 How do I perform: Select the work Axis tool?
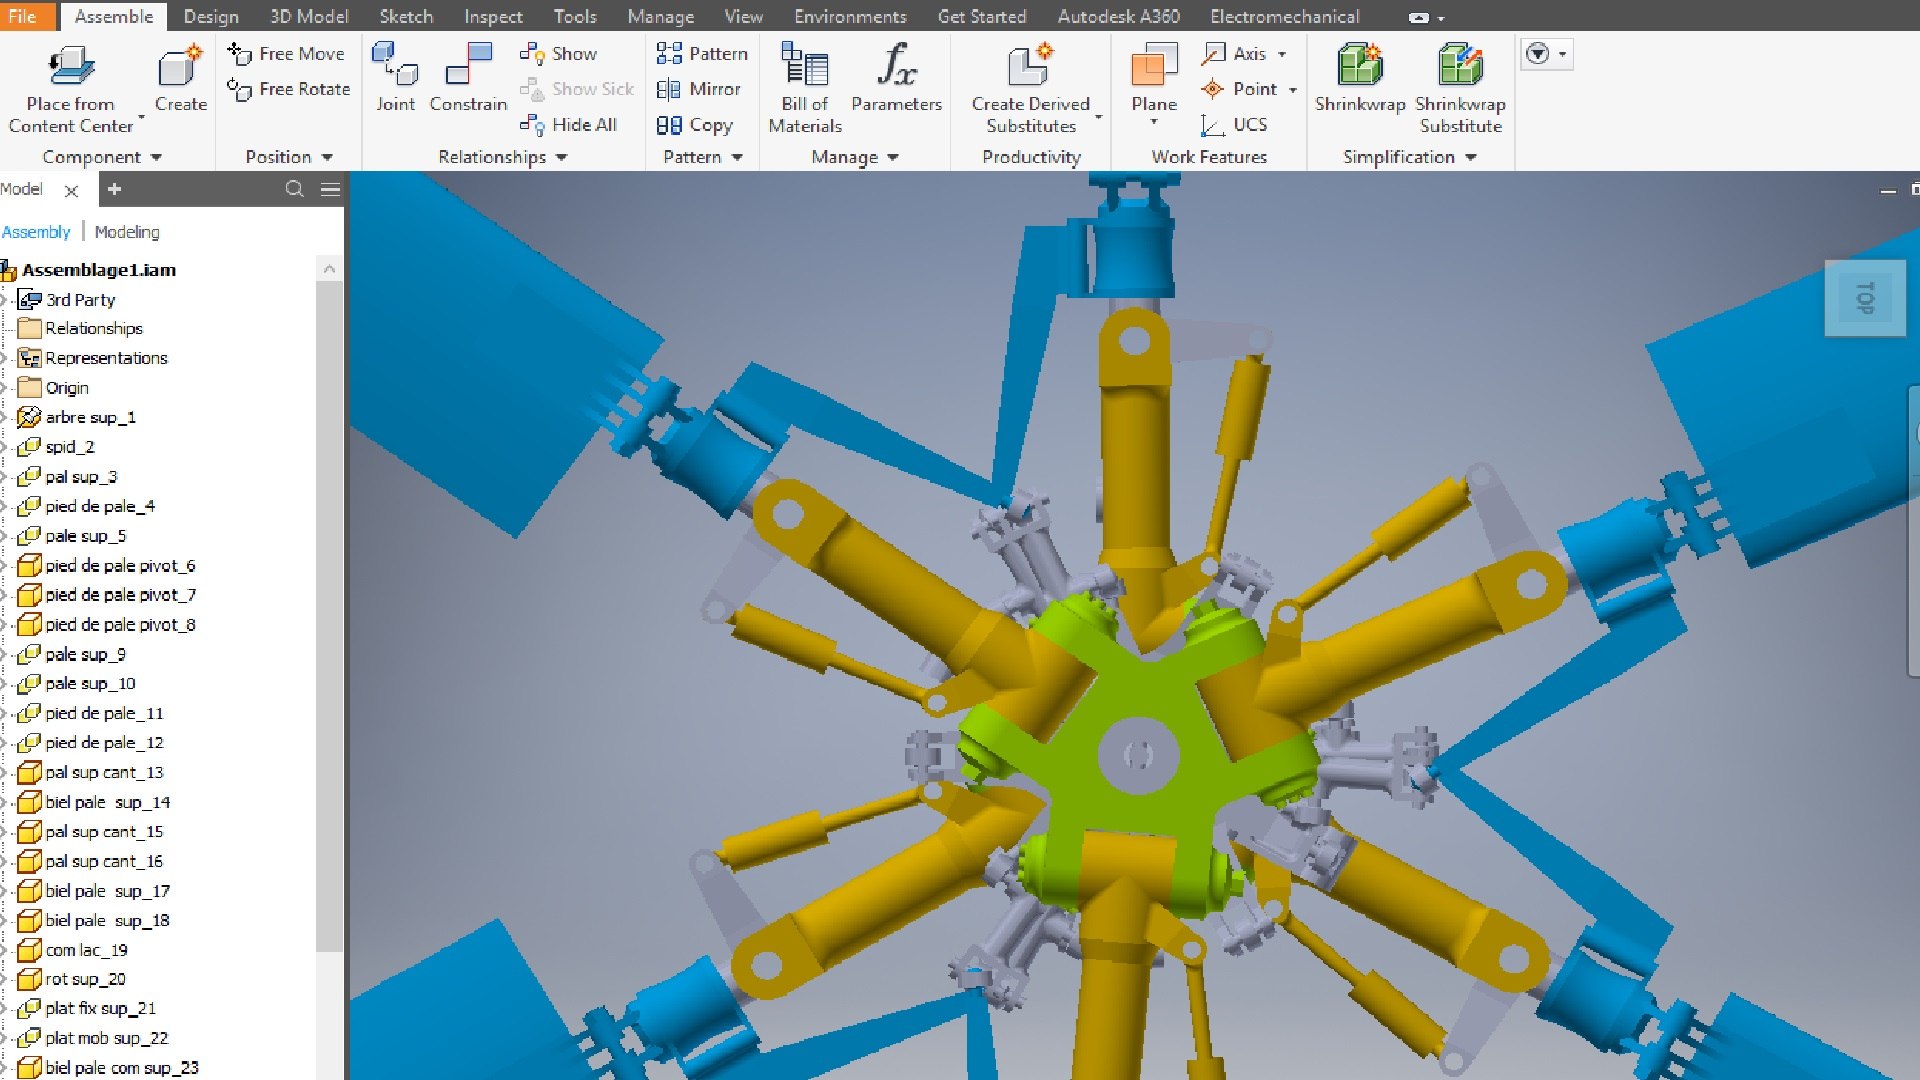click(1235, 53)
